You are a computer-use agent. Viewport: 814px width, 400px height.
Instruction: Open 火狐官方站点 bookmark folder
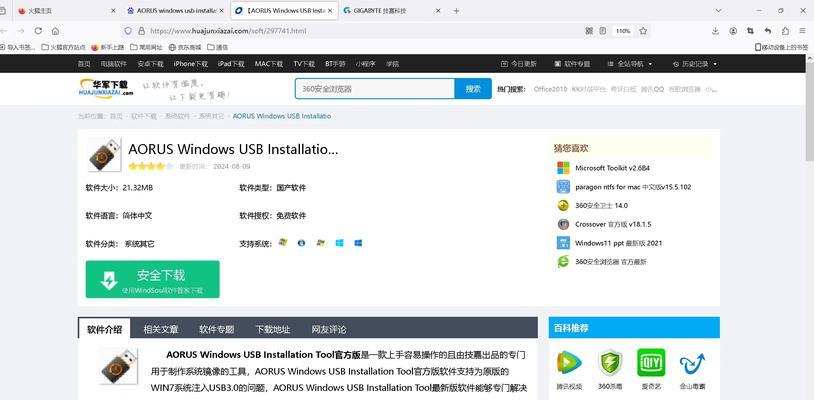coord(64,47)
